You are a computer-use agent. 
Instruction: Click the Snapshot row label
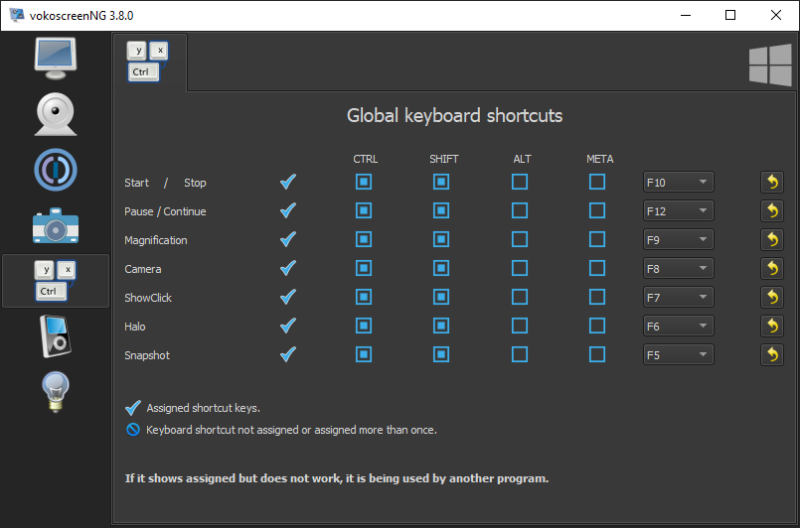coord(147,355)
